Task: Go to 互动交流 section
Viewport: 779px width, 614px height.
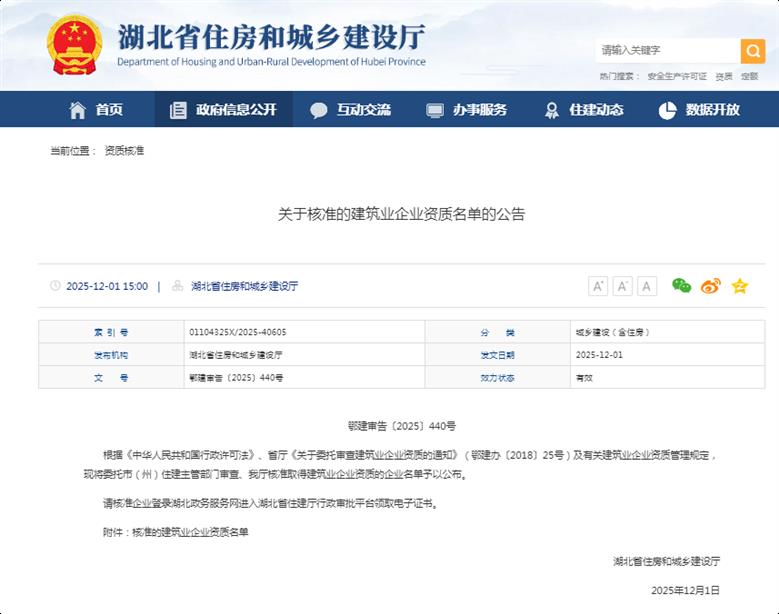Action: pyautogui.click(x=350, y=110)
